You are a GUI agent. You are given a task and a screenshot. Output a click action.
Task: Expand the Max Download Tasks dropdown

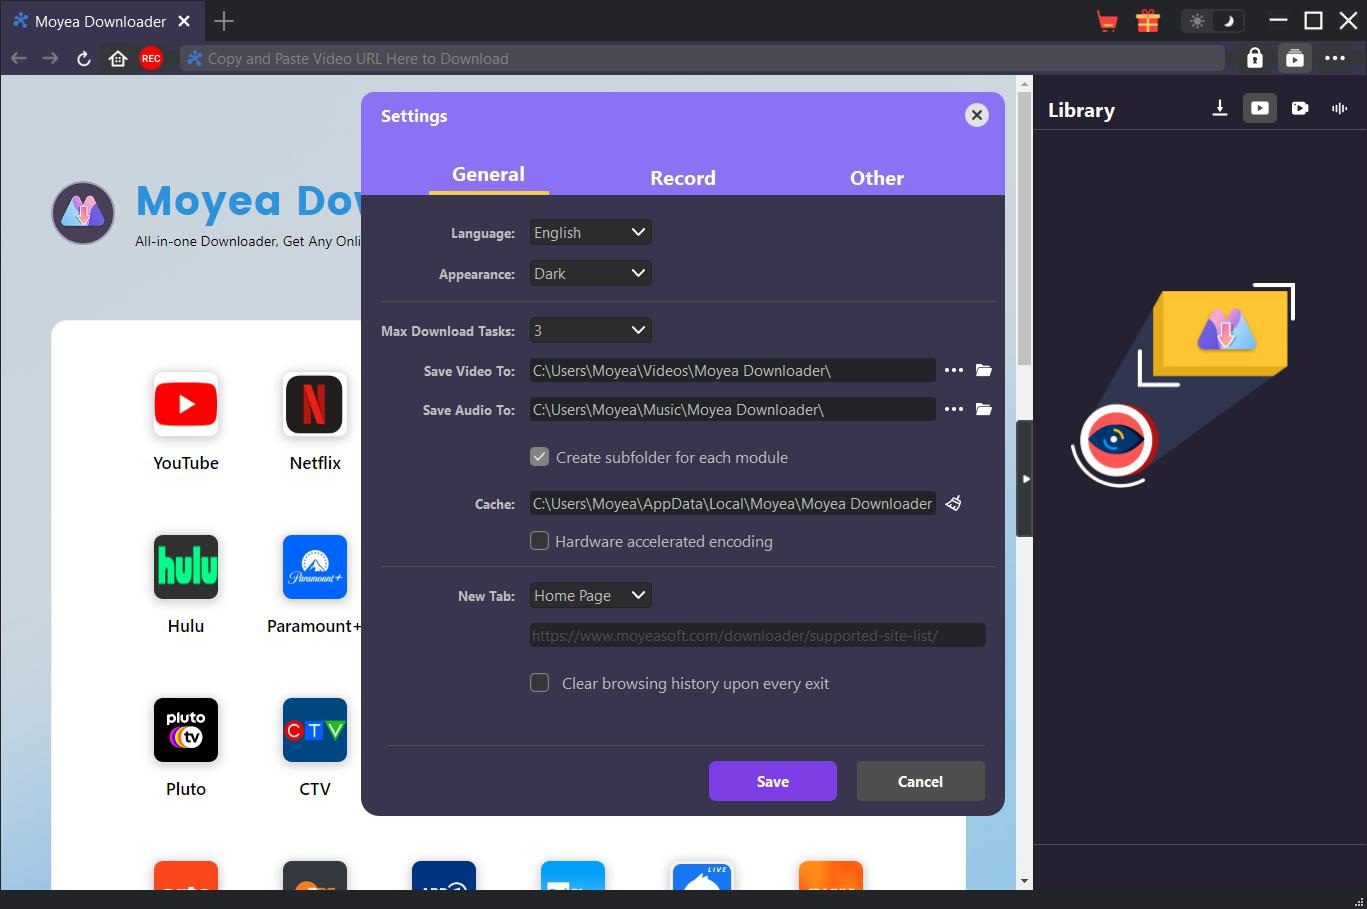[x=590, y=330]
